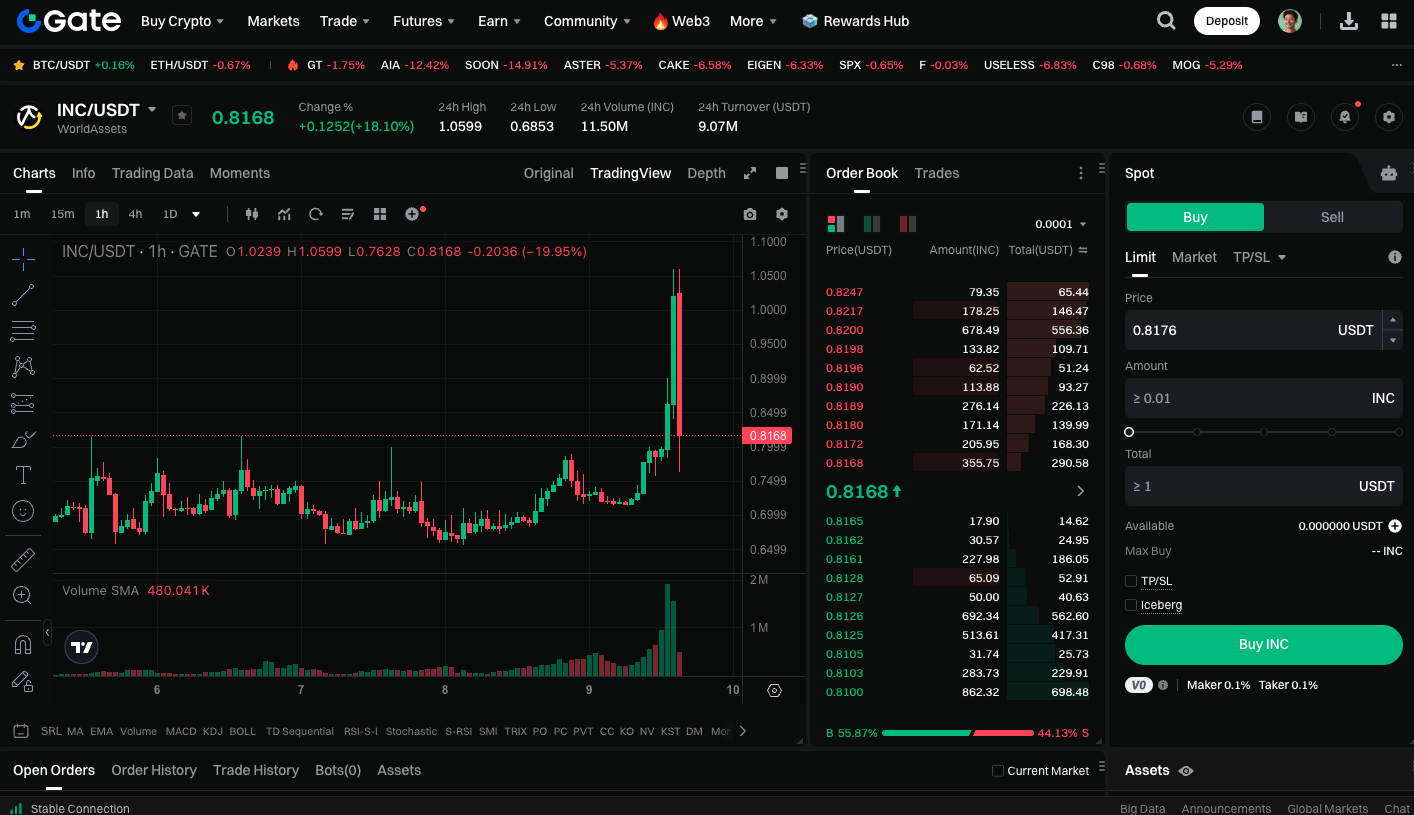Select the text annotation tool
Screen dimensions: 1414x815
pos(23,475)
